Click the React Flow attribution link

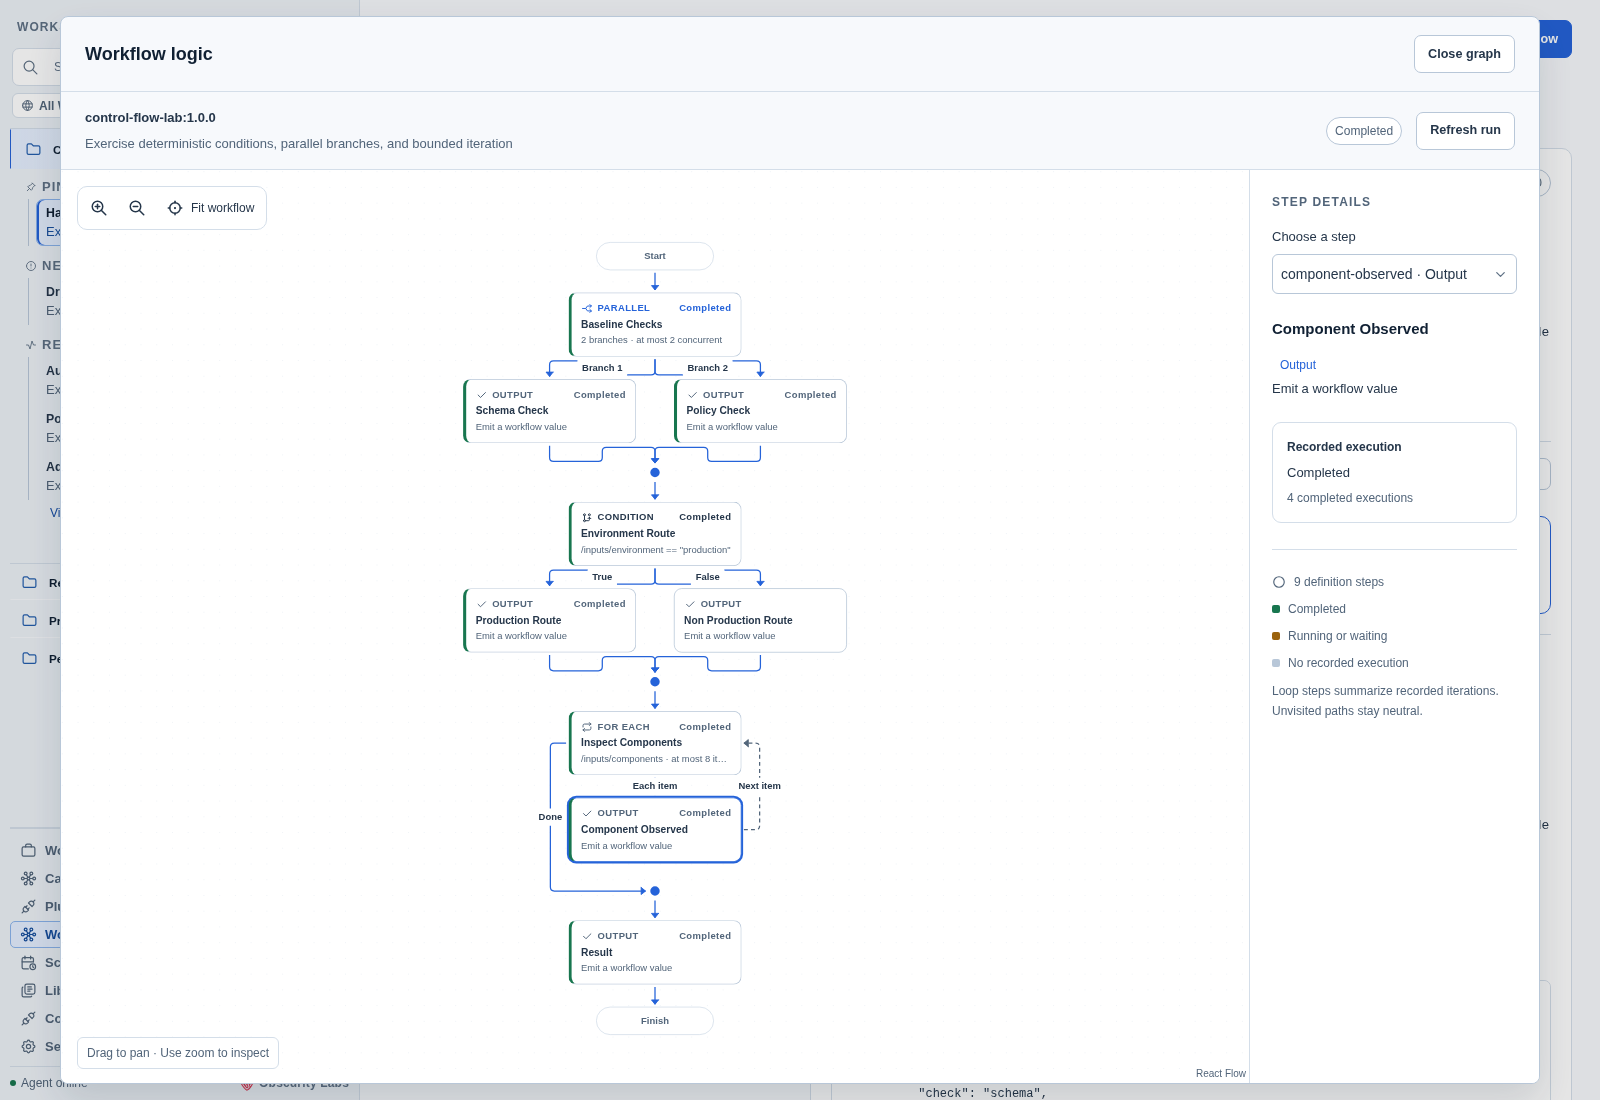(1220, 1073)
